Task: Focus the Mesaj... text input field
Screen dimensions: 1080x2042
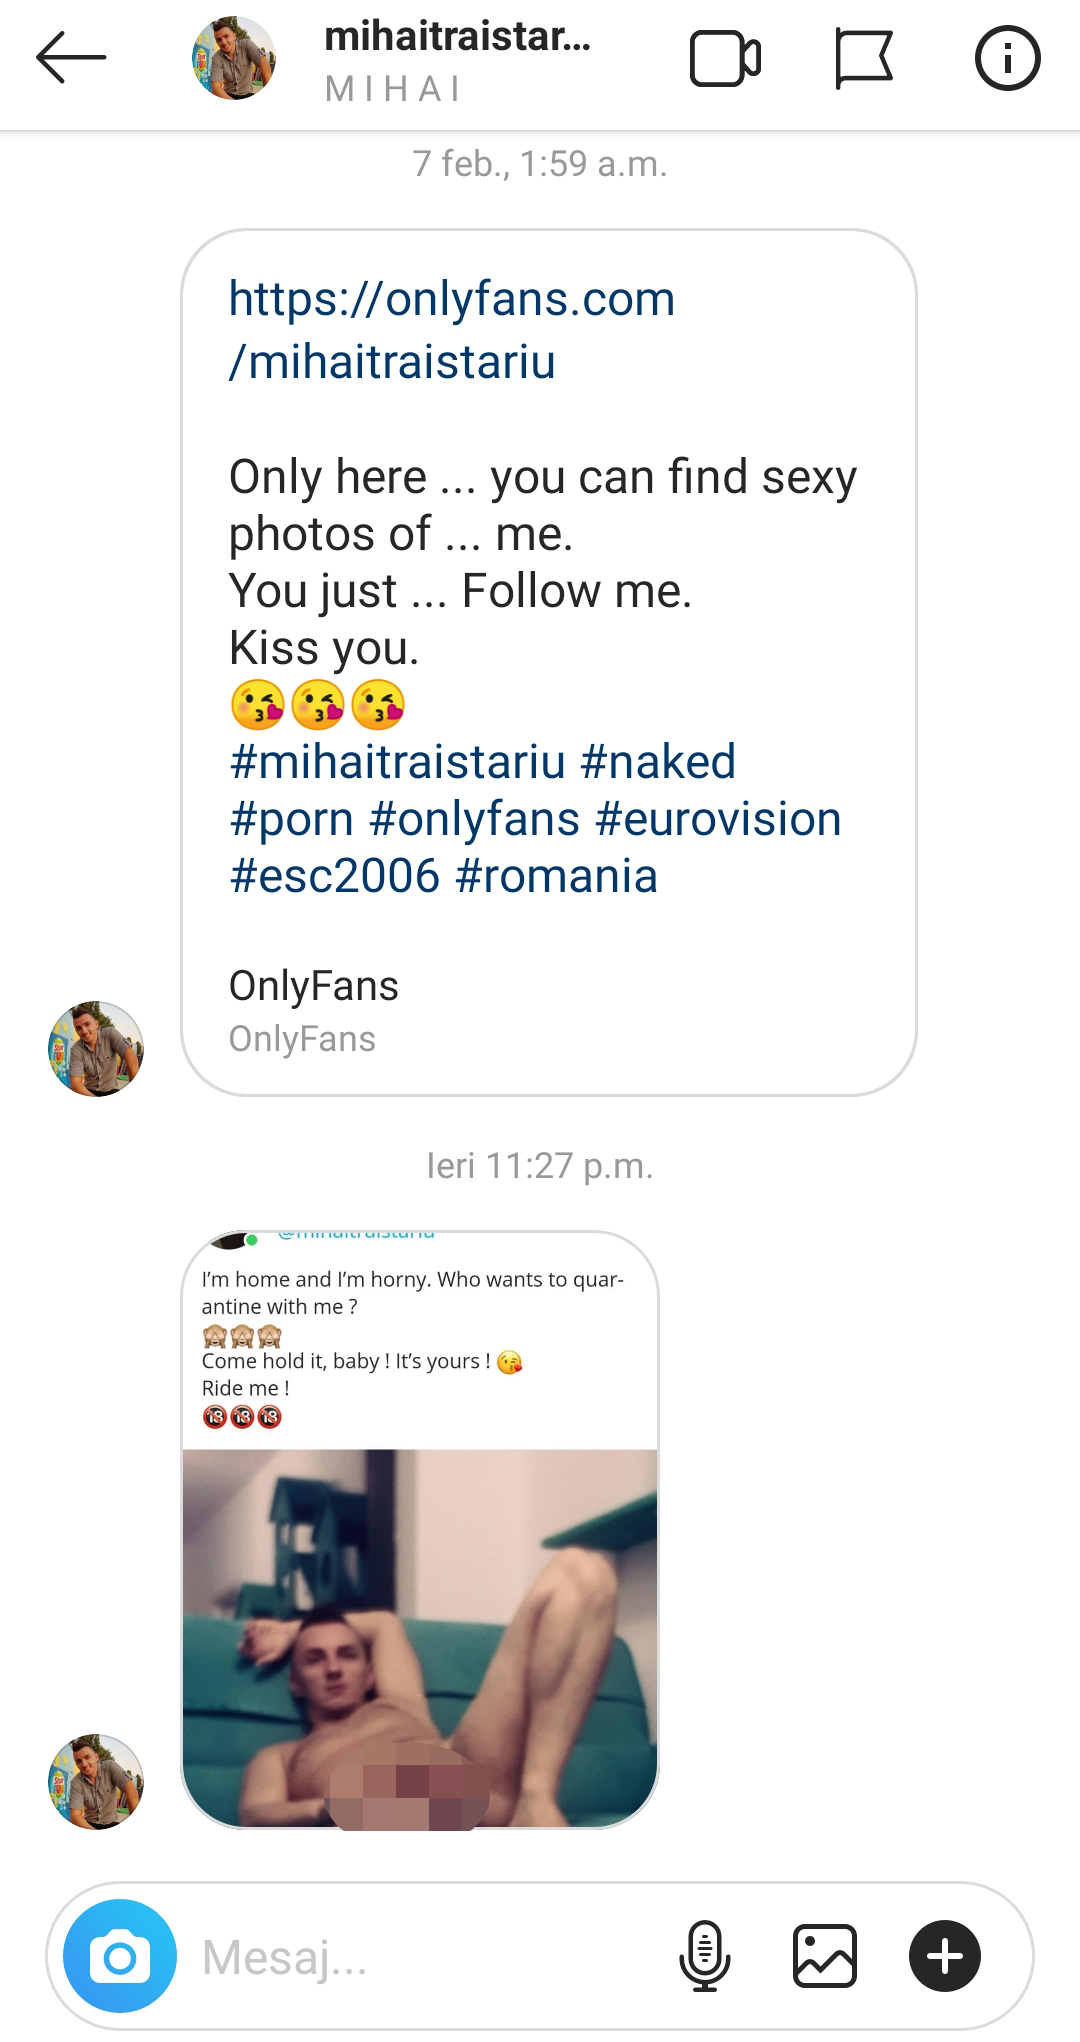Action: (420, 1956)
